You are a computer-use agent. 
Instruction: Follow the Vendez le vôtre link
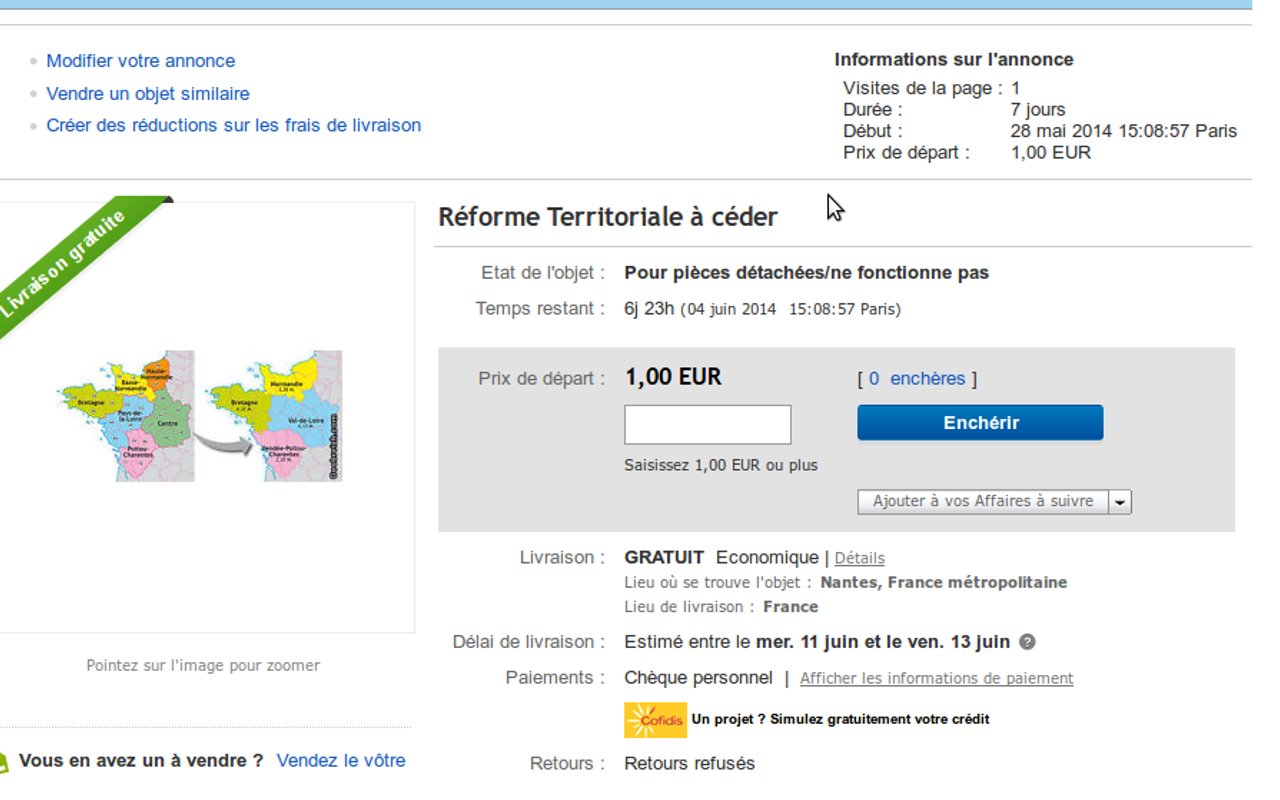341,761
